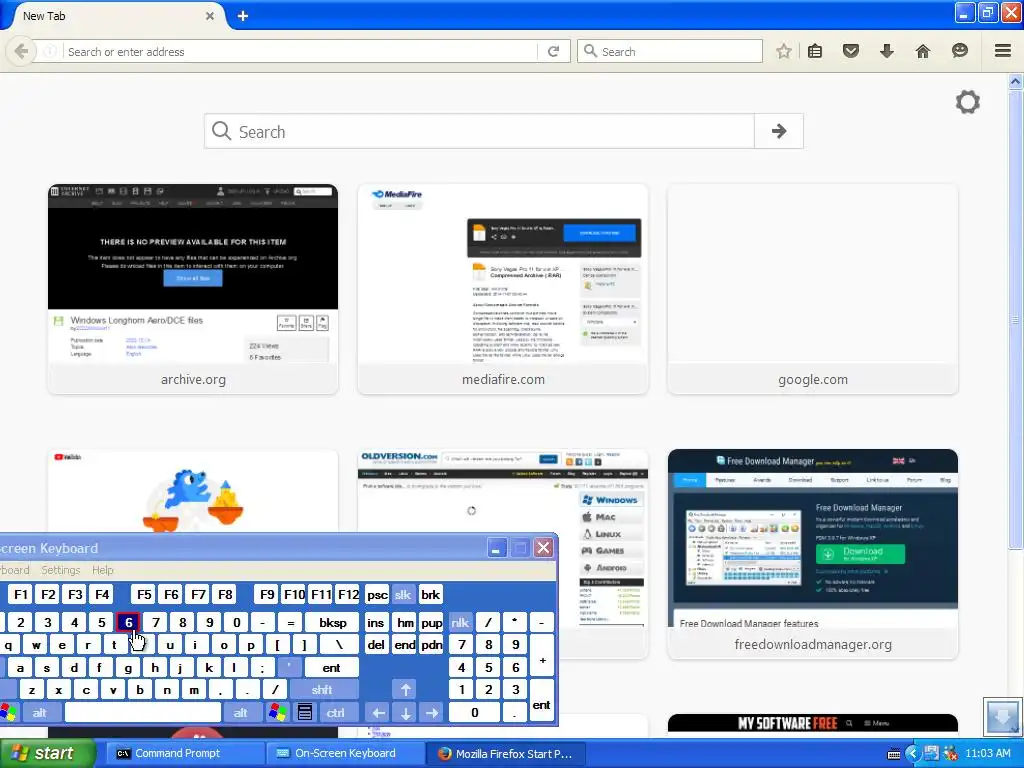The width and height of the screenshot is (1024, 768).
Task: Toggle the slk scroll lock key
Action: pos(403,594)
